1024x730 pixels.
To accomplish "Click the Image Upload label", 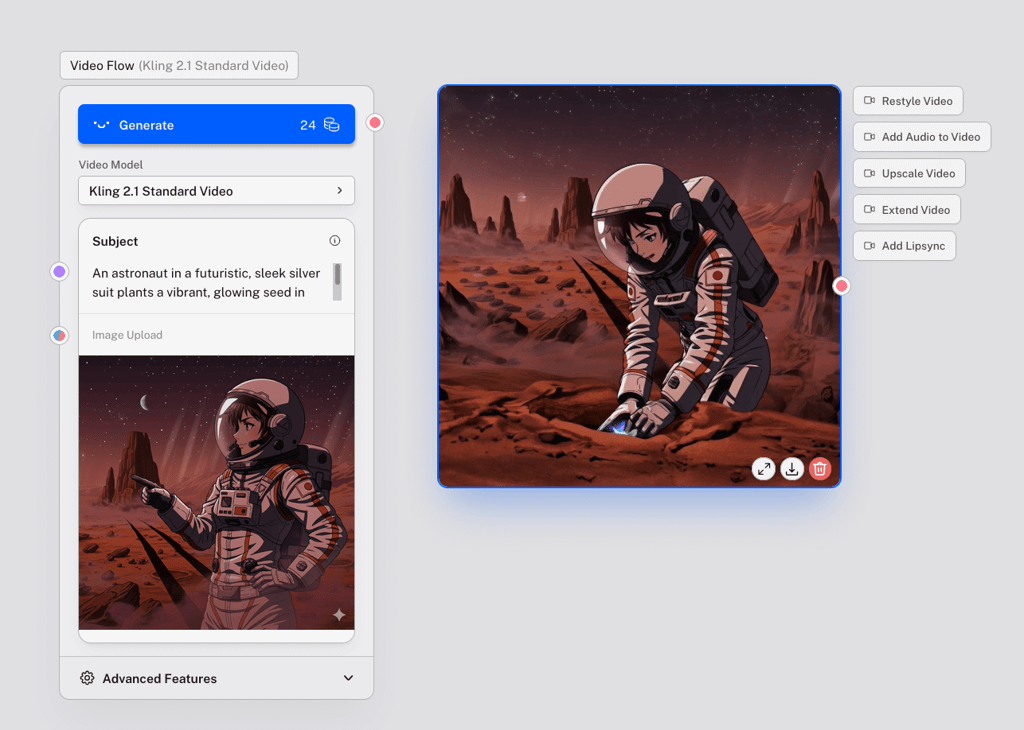I will click(x=127, y=335).
